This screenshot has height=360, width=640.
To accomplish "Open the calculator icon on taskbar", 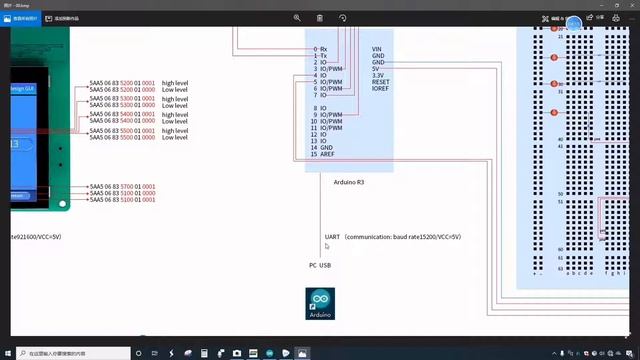I will pos(204,353).
